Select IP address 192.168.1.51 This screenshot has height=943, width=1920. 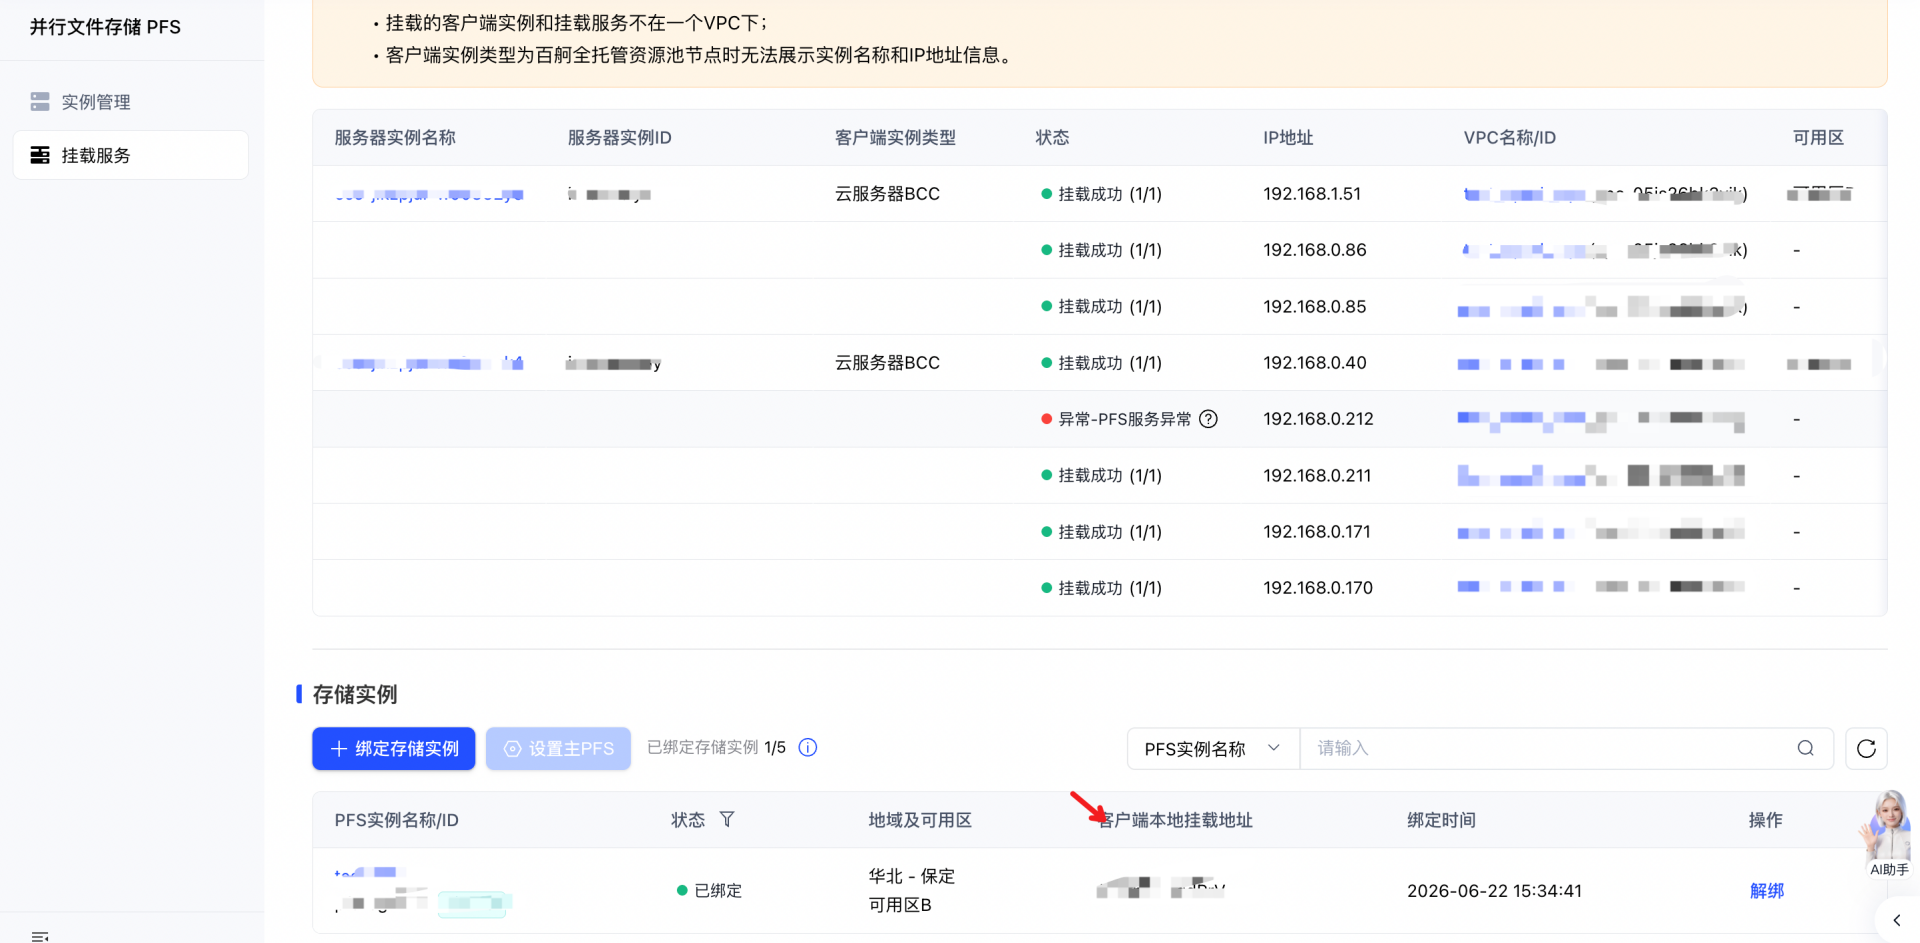pyautogui.click(x=1312, y=194)
